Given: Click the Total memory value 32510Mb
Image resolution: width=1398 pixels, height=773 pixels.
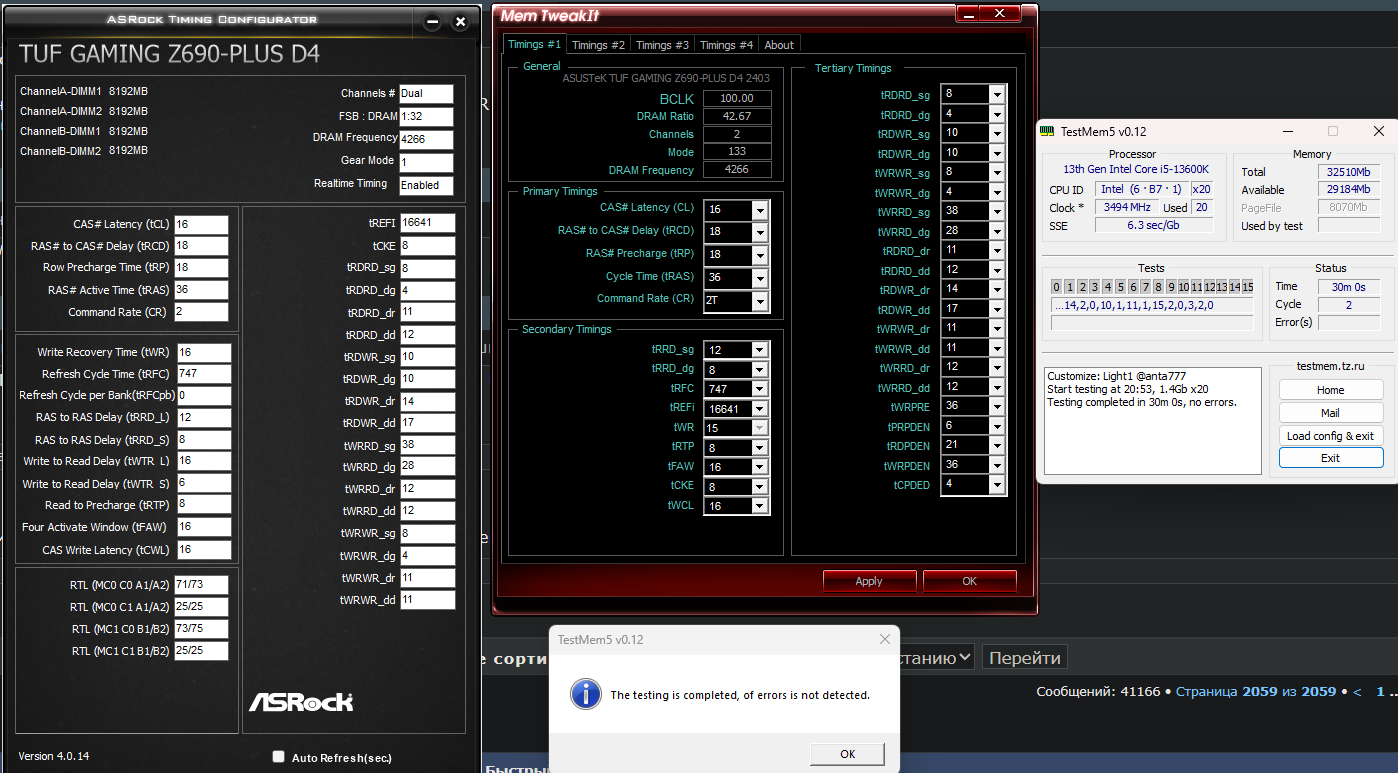Looking at the screenshot, I should tap(1348, 172).
